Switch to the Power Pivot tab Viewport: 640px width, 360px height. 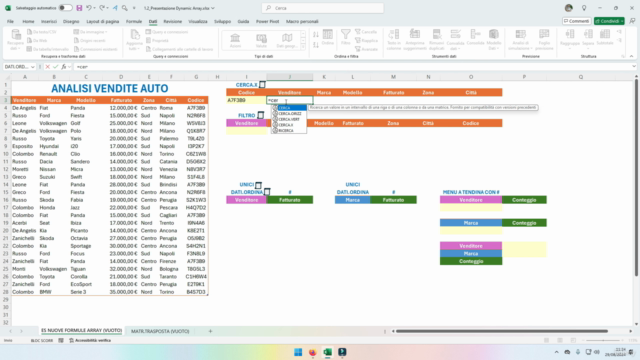coord(267,21)
